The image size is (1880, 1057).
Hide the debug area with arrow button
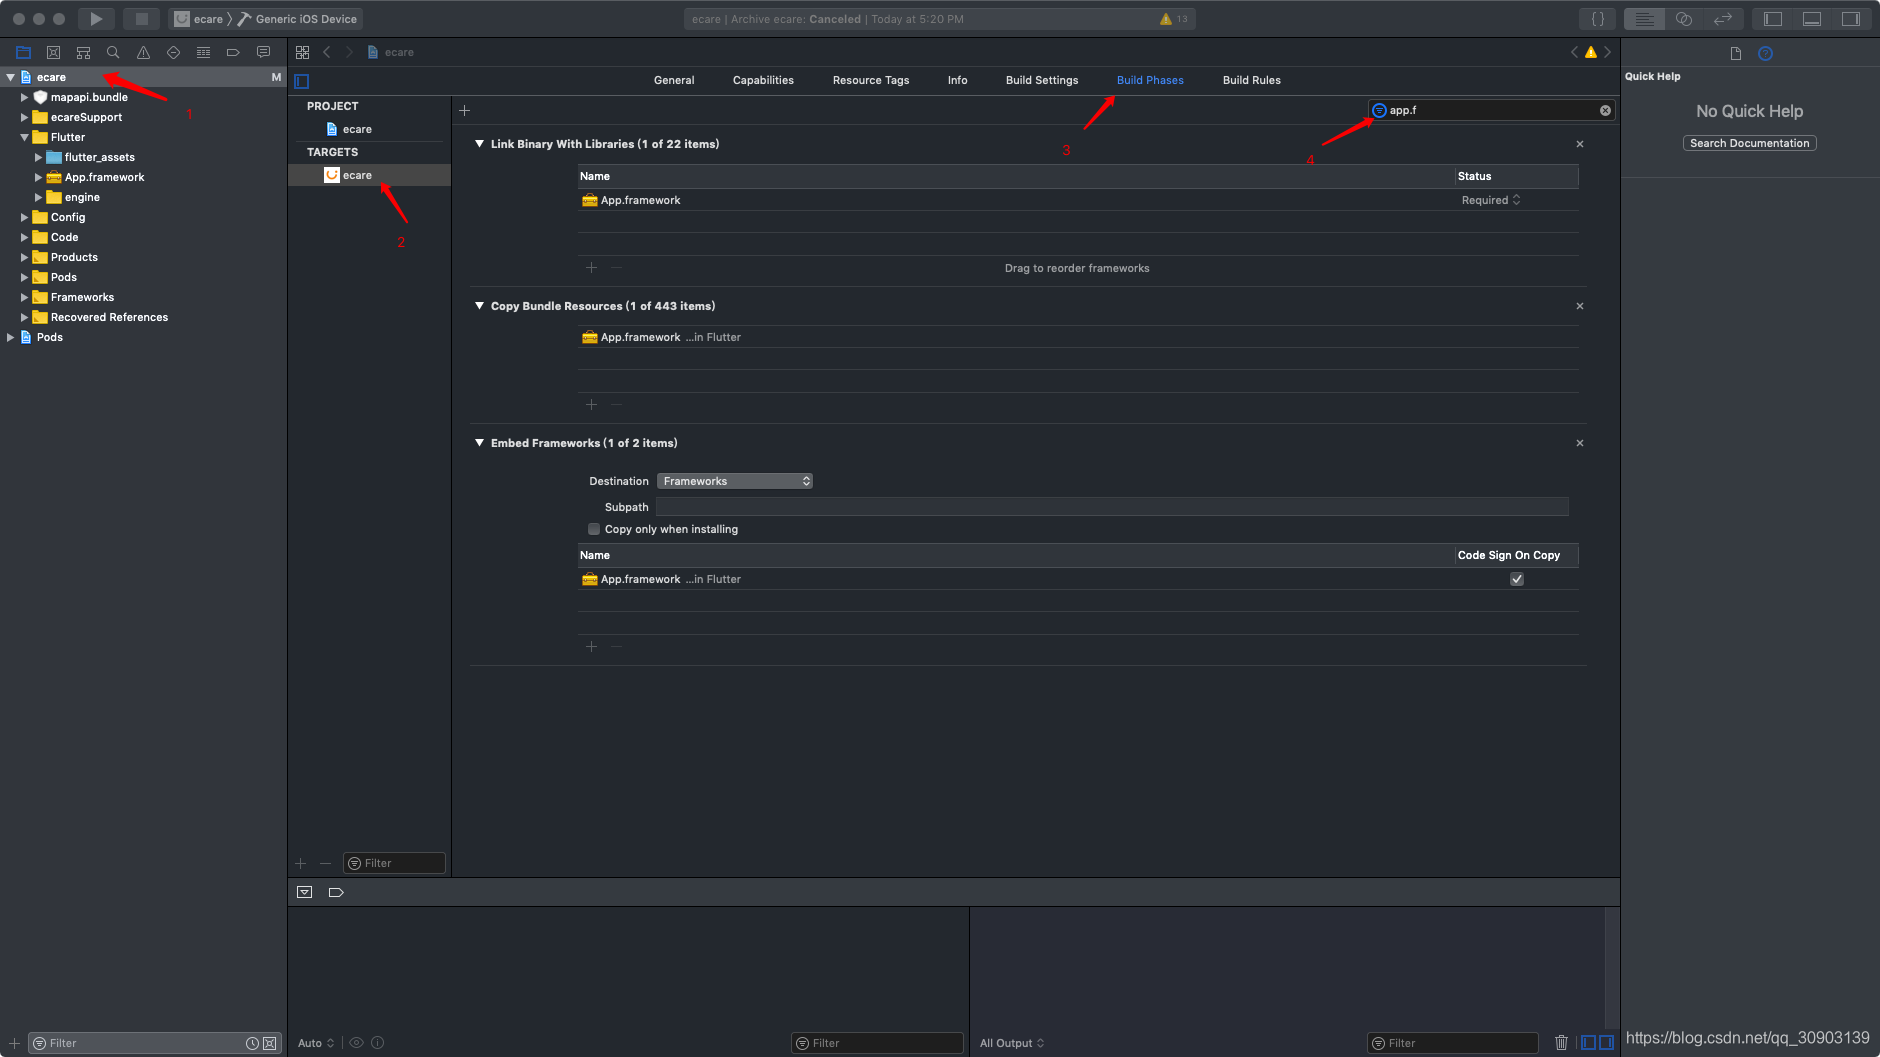point(305,892)
